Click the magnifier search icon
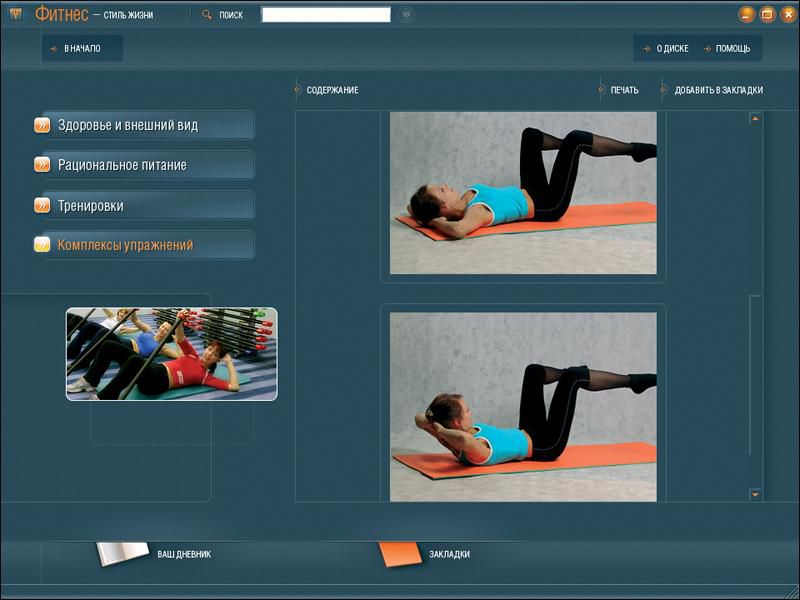This screenshot has width=800, height=600. tap(207, 15)
